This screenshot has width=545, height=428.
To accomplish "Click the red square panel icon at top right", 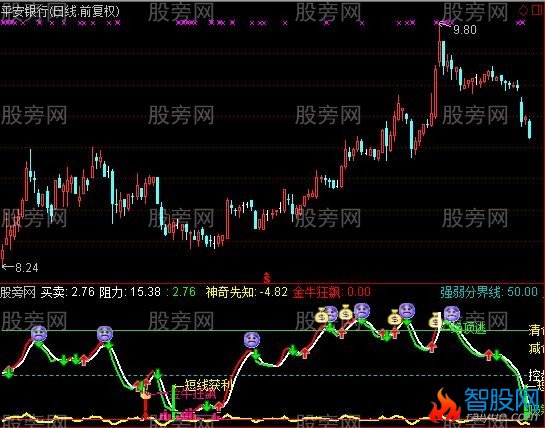I will [x=537, y=10].
